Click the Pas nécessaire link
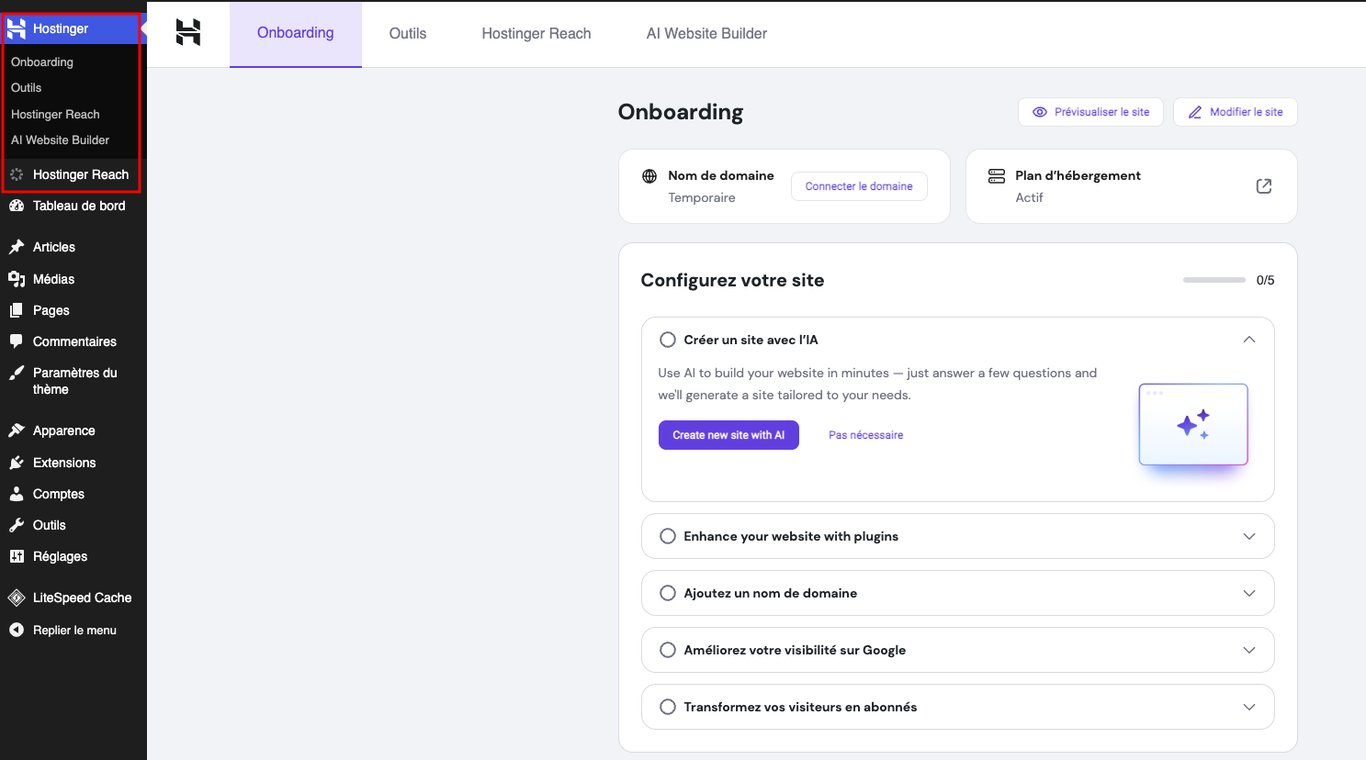Viewport: 1366px width, 760px height. pos(866,435)
